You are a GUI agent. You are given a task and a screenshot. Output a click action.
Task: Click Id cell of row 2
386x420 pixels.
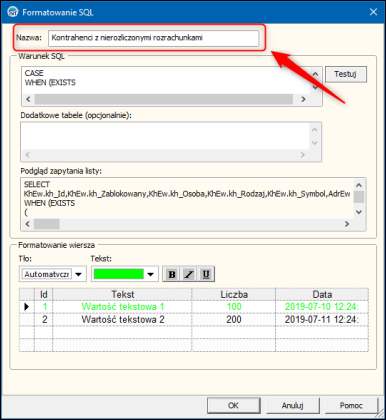click(x=44, y=320)
